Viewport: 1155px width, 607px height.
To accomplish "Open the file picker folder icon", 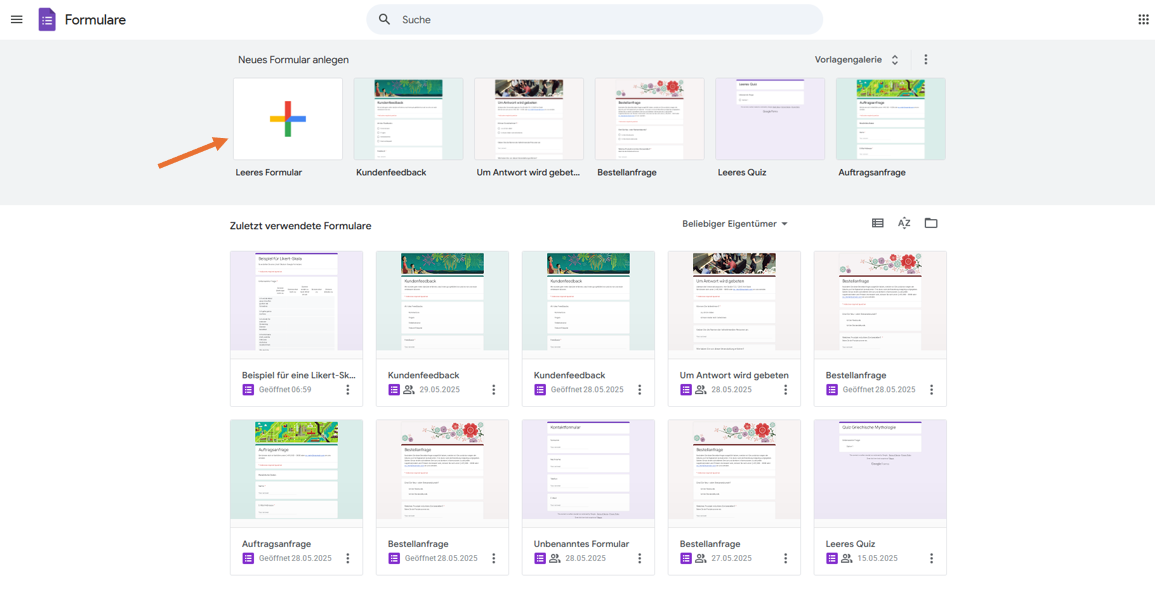I will point(931,223).
